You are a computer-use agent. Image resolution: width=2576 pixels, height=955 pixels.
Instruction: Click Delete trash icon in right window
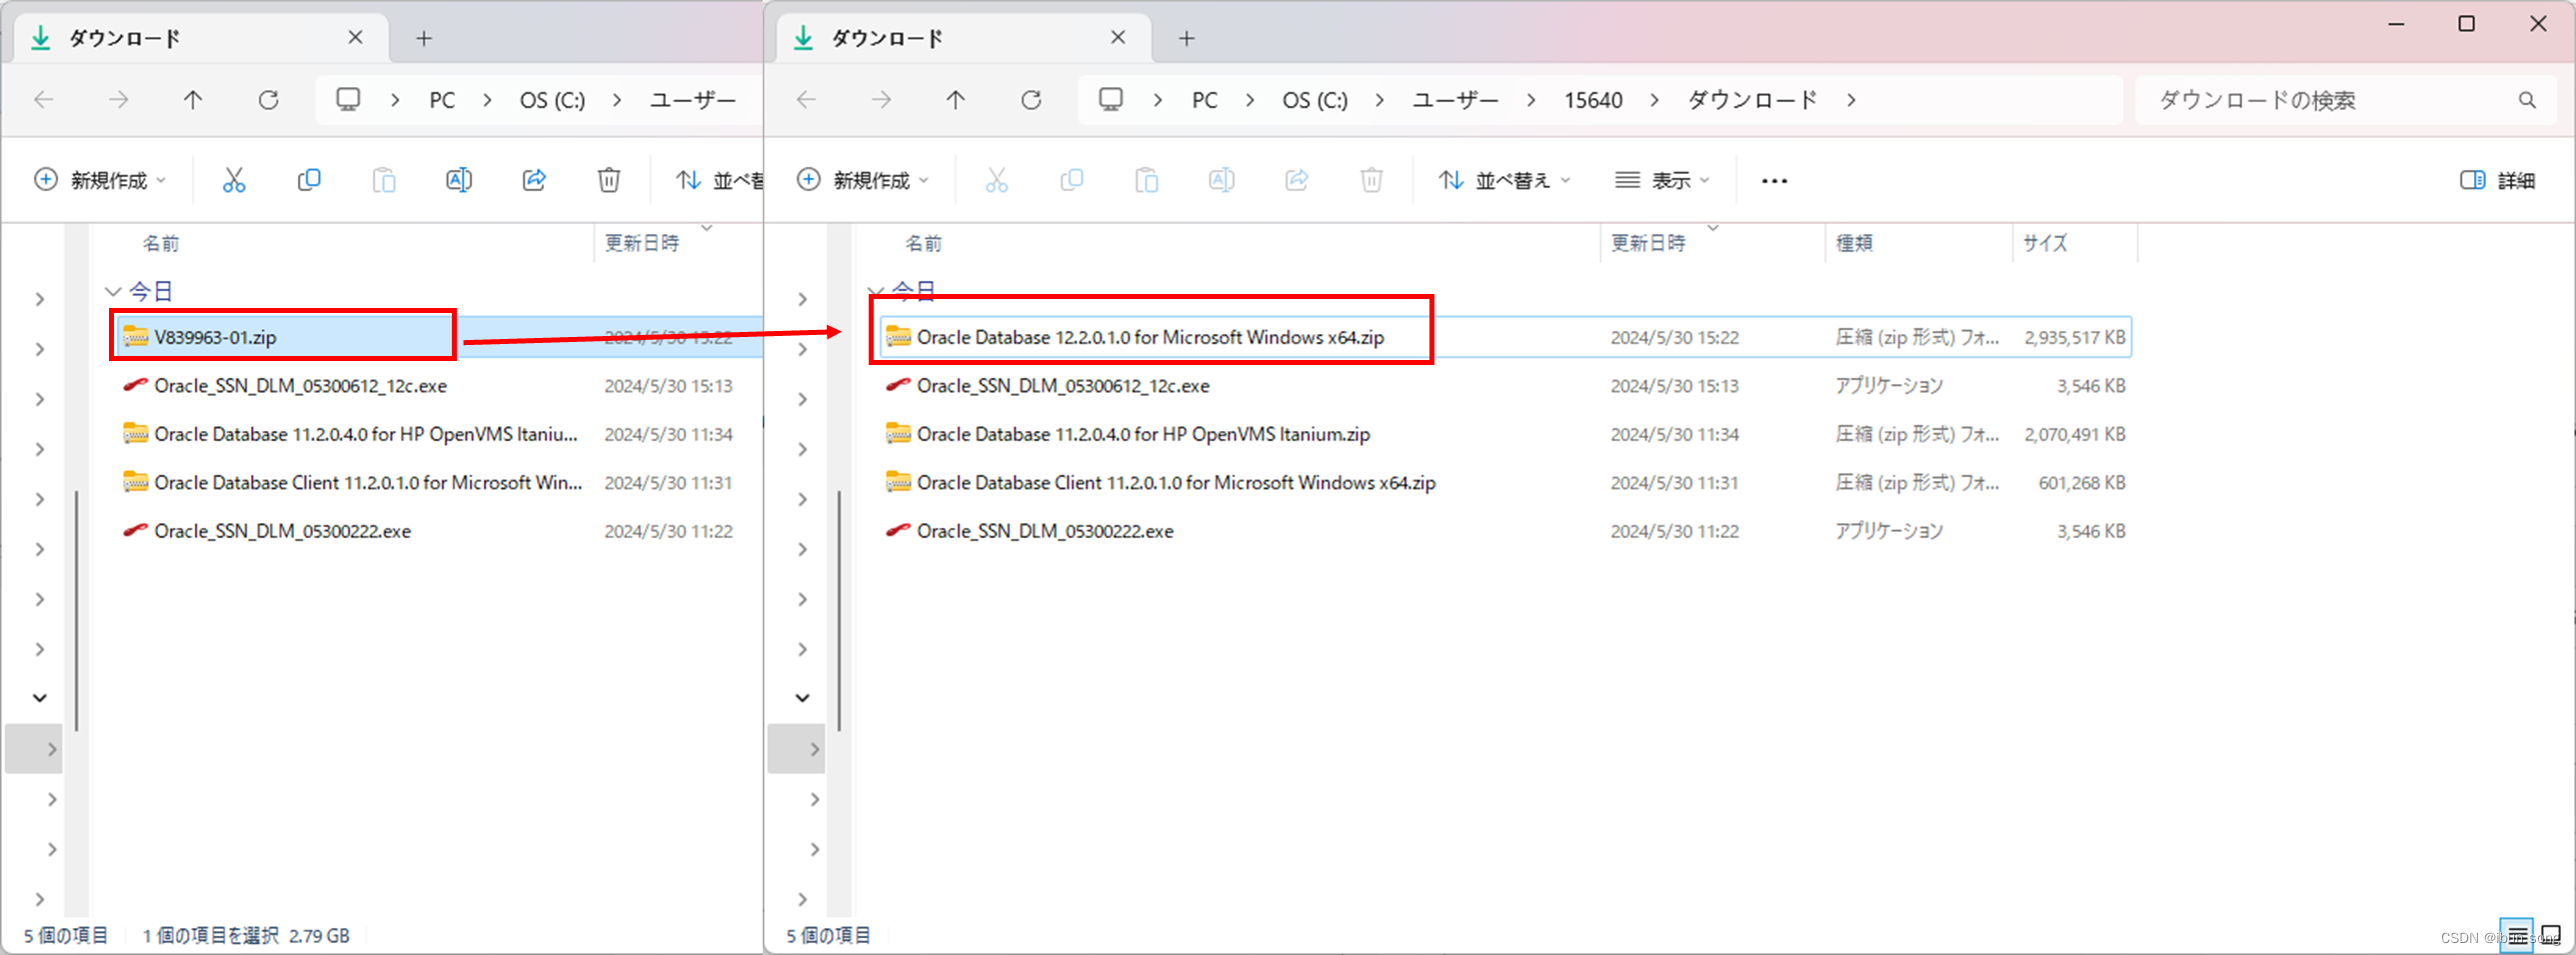coord(1372,180)
